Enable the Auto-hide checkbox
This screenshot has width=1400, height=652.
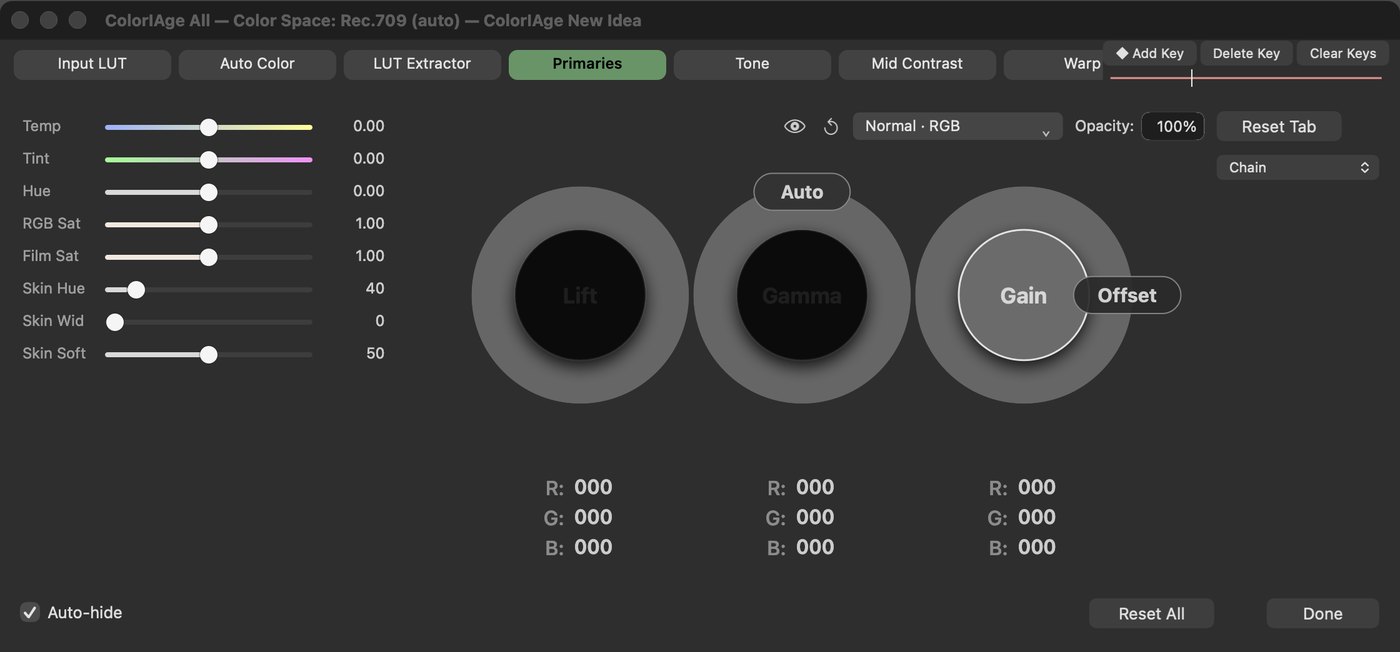[x=30, y=612]
